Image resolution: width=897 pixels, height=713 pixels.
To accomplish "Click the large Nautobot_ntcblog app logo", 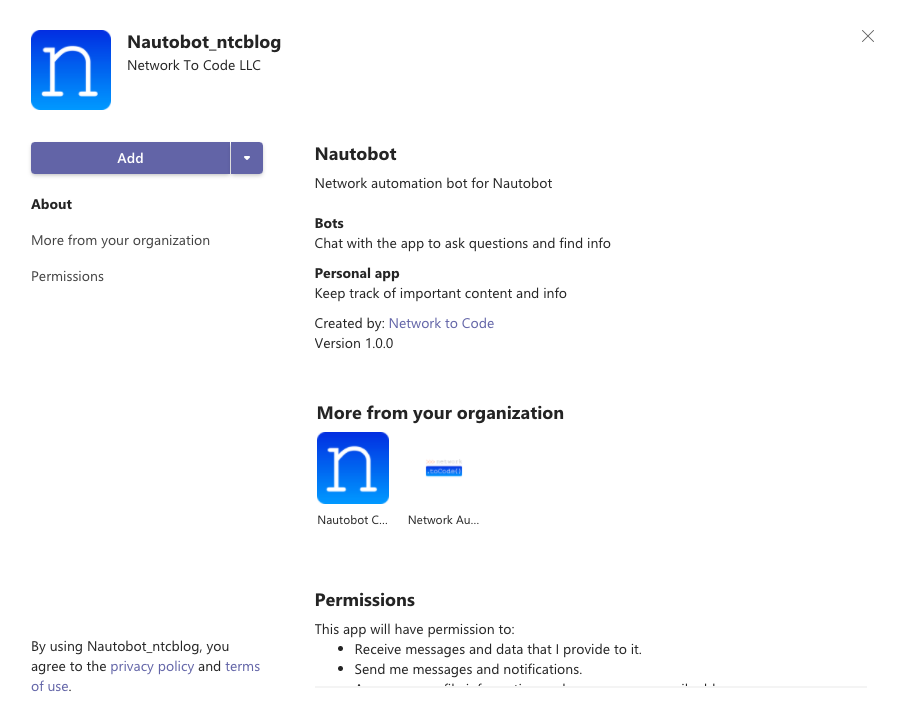I will click(x=71, y=70).
